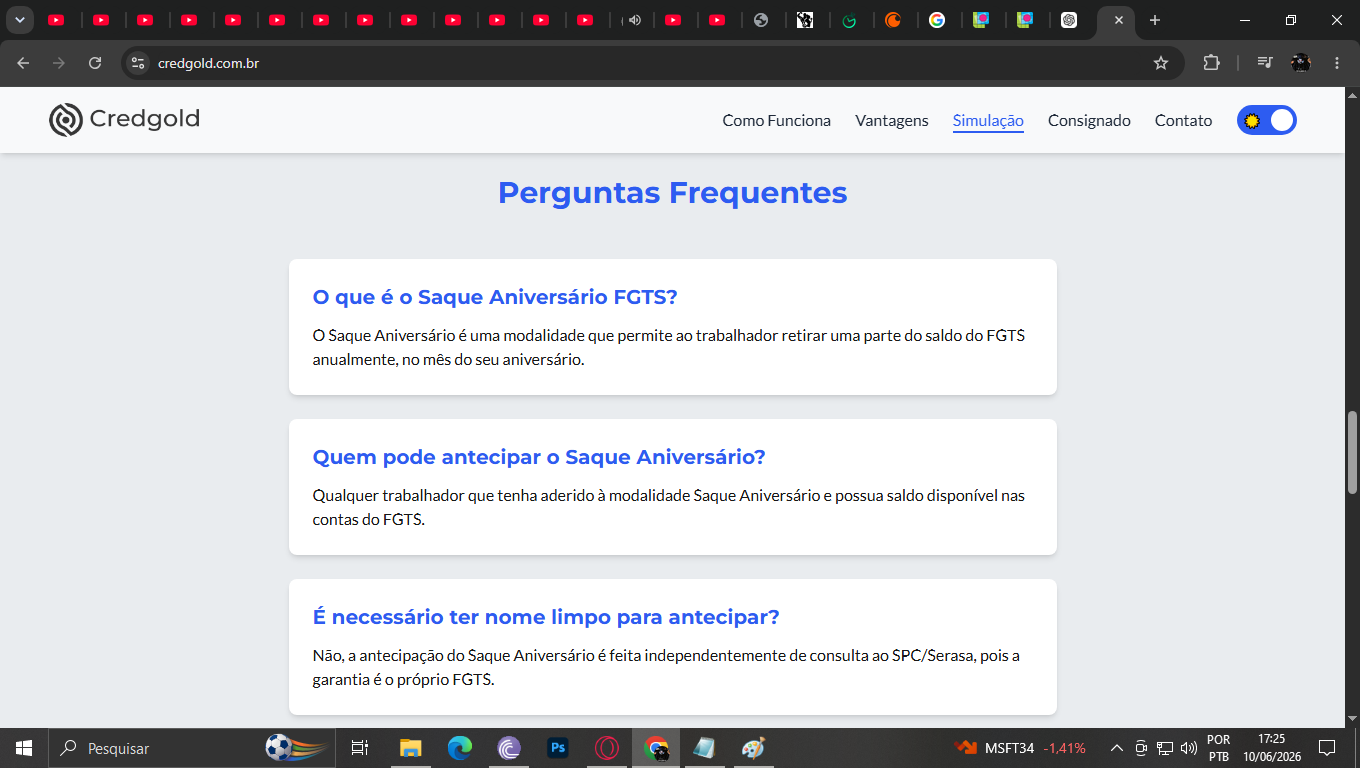This screenshot has height=768, width=1360.
Task: Open the media controls icon in toolbar
Action: point(1265,63)
